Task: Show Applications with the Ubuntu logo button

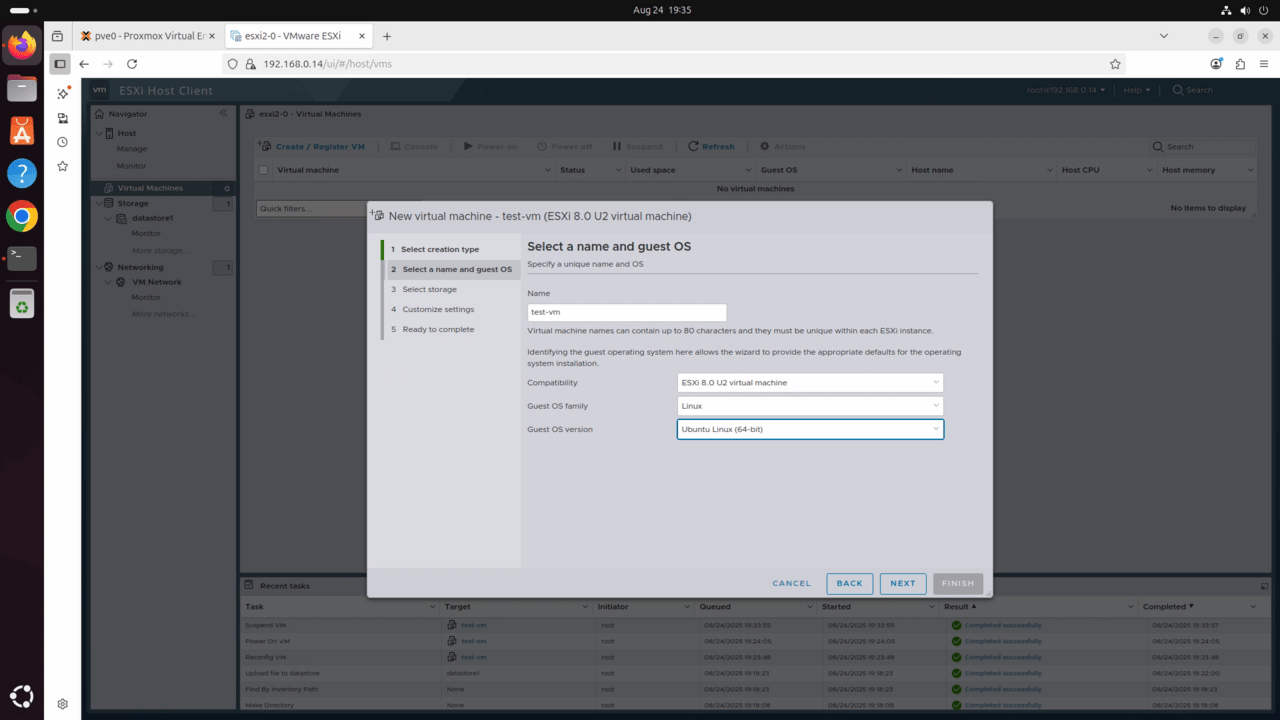Action: [x=21, y=697]
